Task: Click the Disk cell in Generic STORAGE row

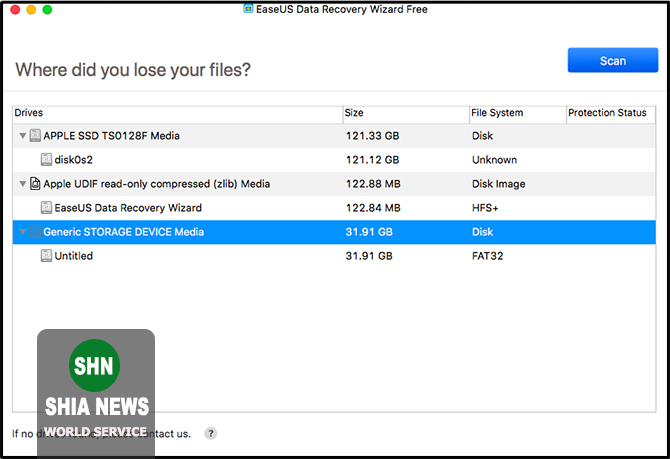Action: pos(482,232)
